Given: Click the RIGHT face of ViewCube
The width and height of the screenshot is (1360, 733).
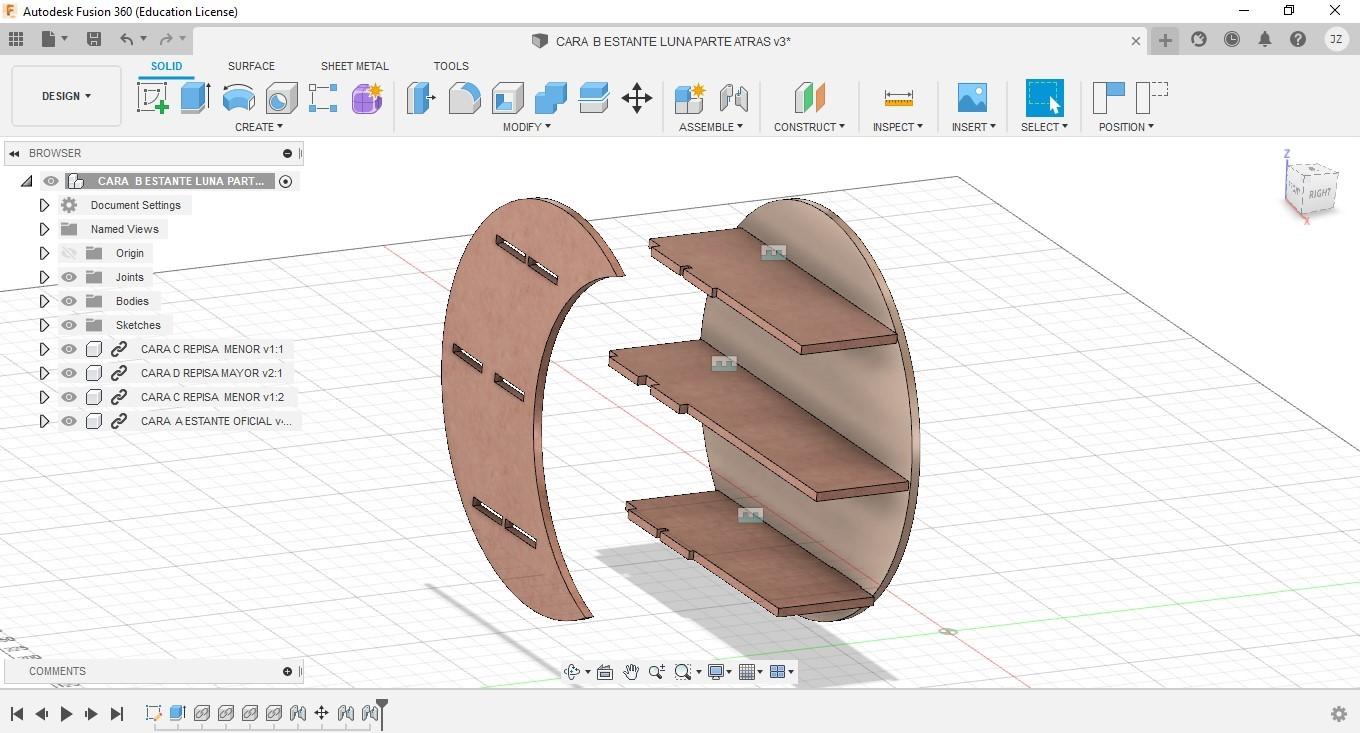Looking at the screenshot, I should click(1320, 193).
